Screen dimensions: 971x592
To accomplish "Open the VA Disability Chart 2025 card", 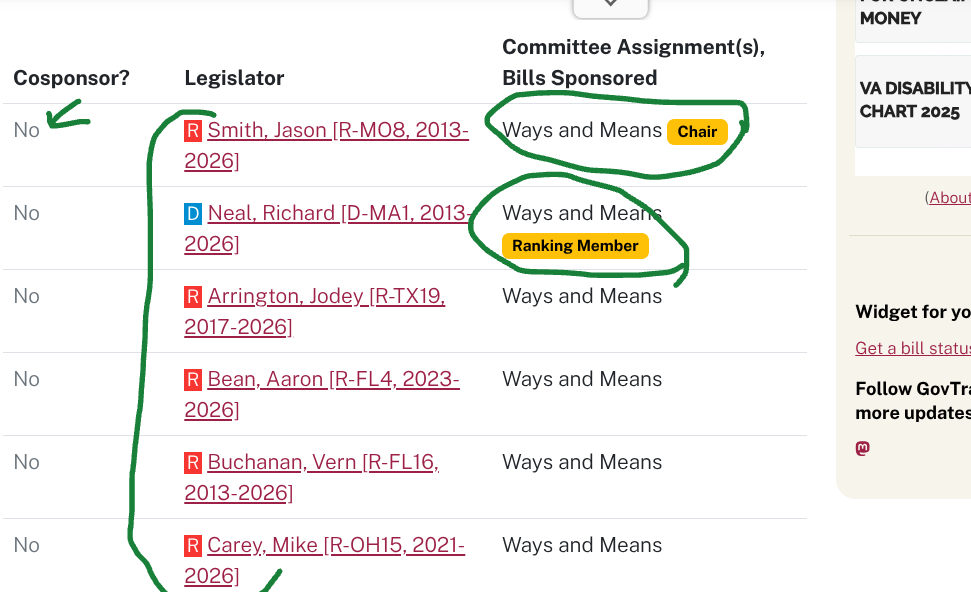I will coord(912,100).
